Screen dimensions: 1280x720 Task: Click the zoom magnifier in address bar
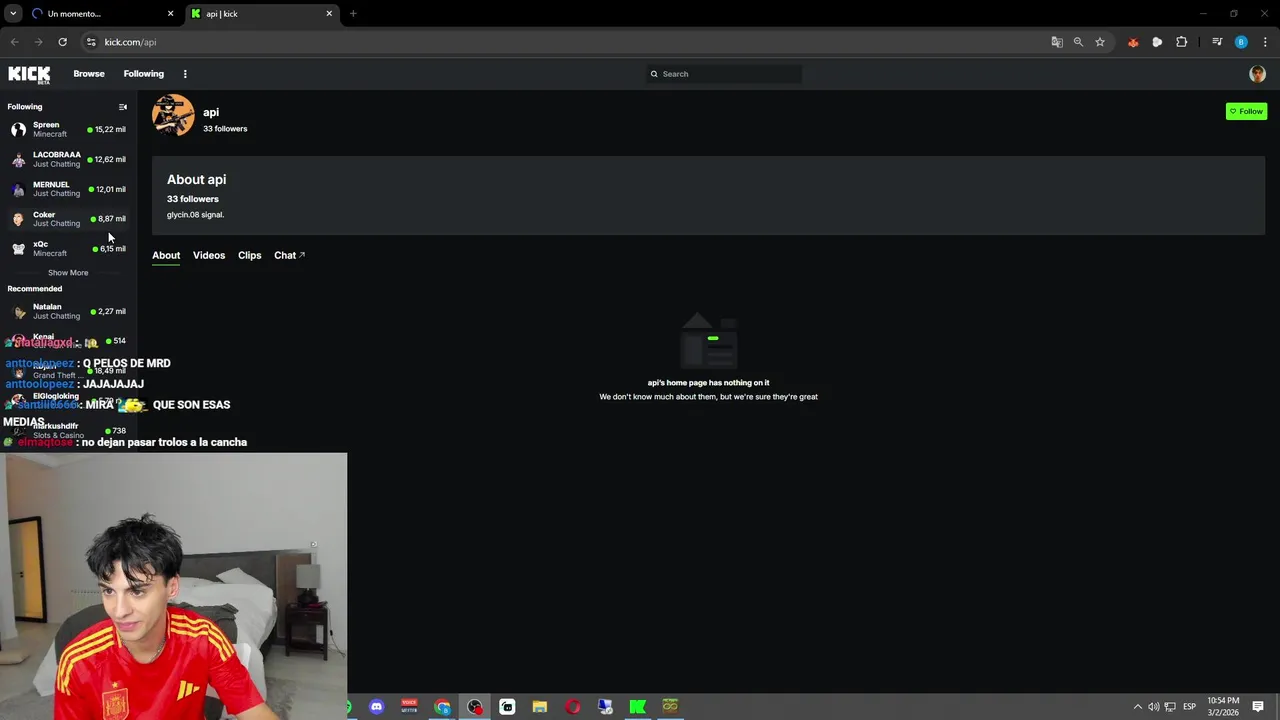1078,42
